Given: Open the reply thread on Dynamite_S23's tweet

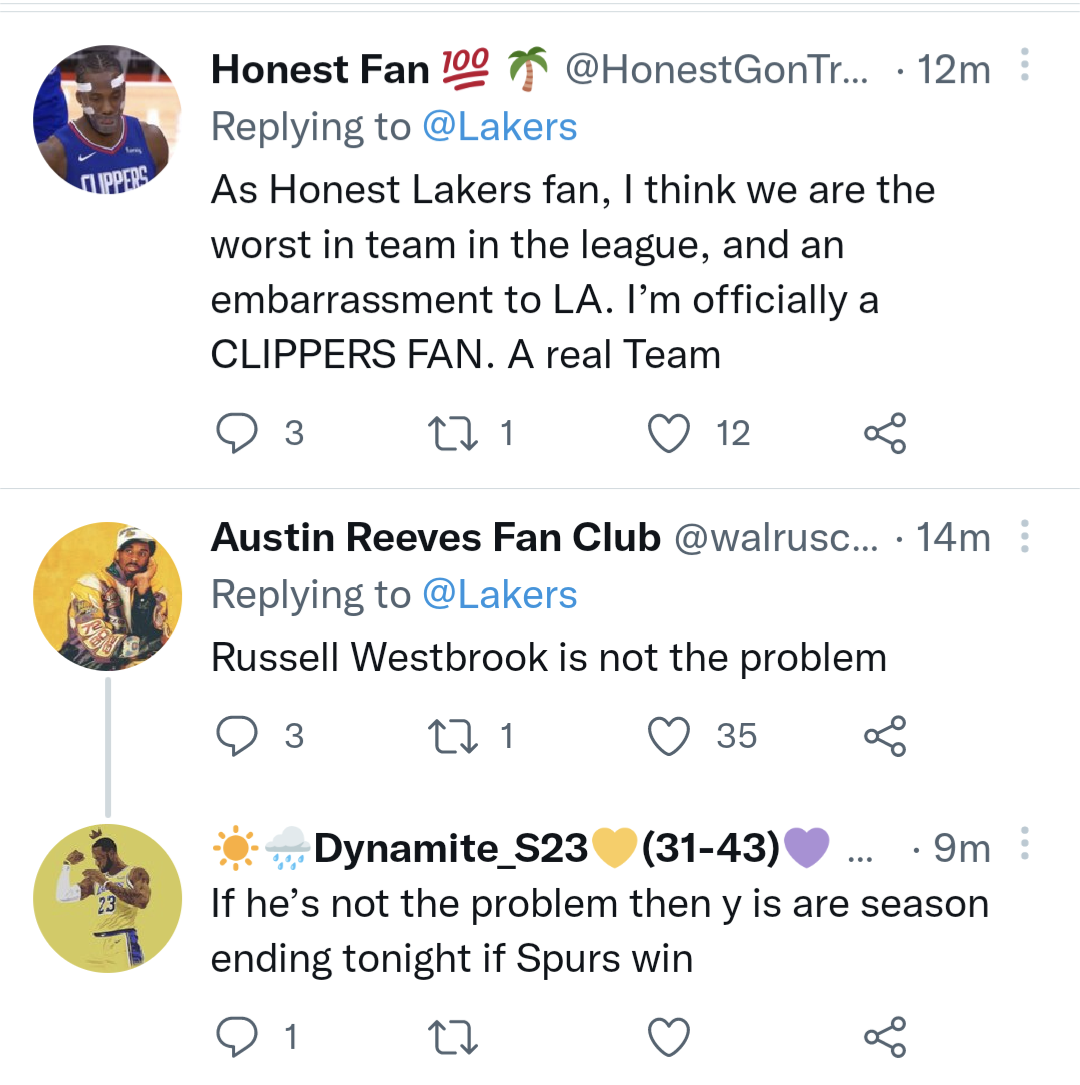Looking at the screenshot, I should (x=236, y=1036).
